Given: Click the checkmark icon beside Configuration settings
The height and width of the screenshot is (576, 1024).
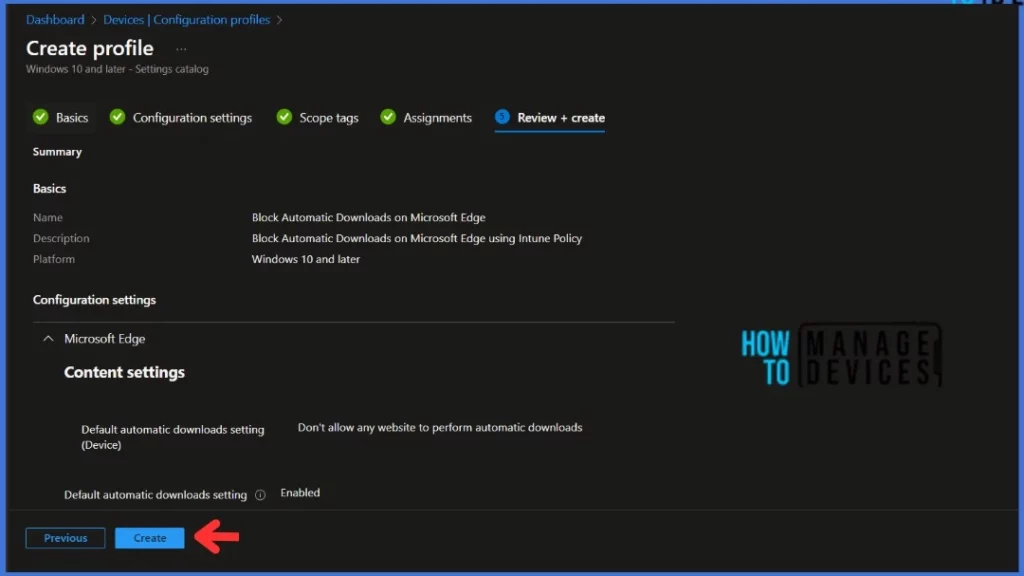Looking at the screenshot, I should pos(117,117).
